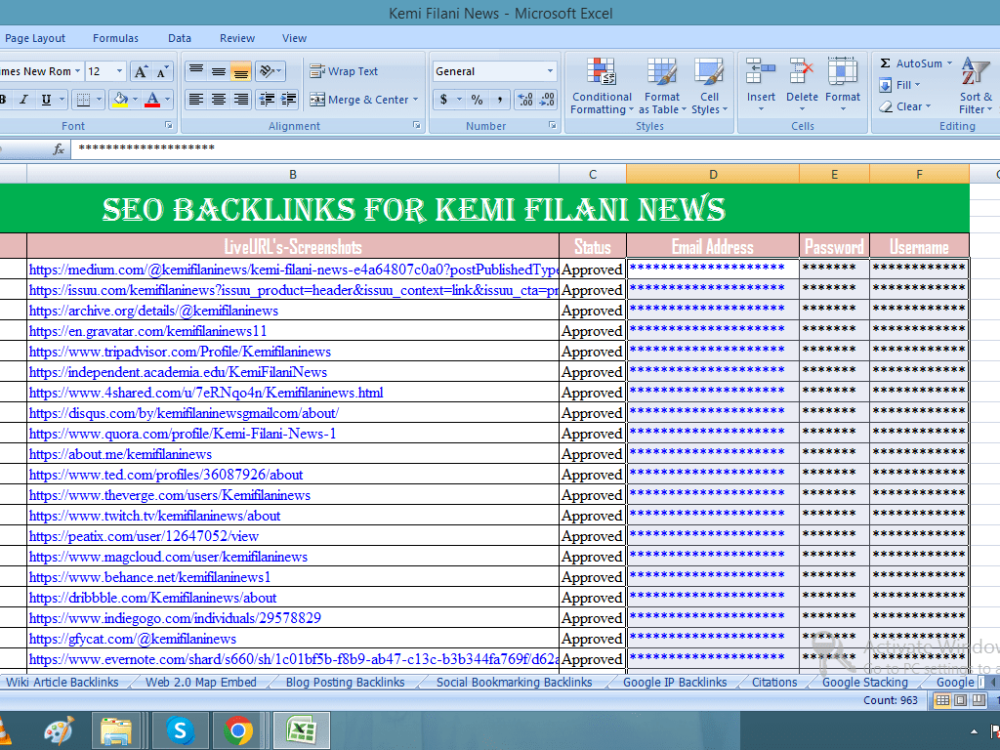Open font color dropdown arrow
1000x750 pixels.
click(x=167, y=99)
